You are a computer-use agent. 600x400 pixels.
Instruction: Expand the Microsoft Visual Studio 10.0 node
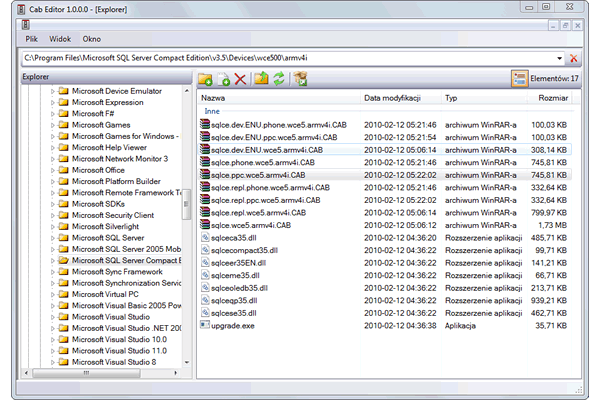(x=53, y=340)
